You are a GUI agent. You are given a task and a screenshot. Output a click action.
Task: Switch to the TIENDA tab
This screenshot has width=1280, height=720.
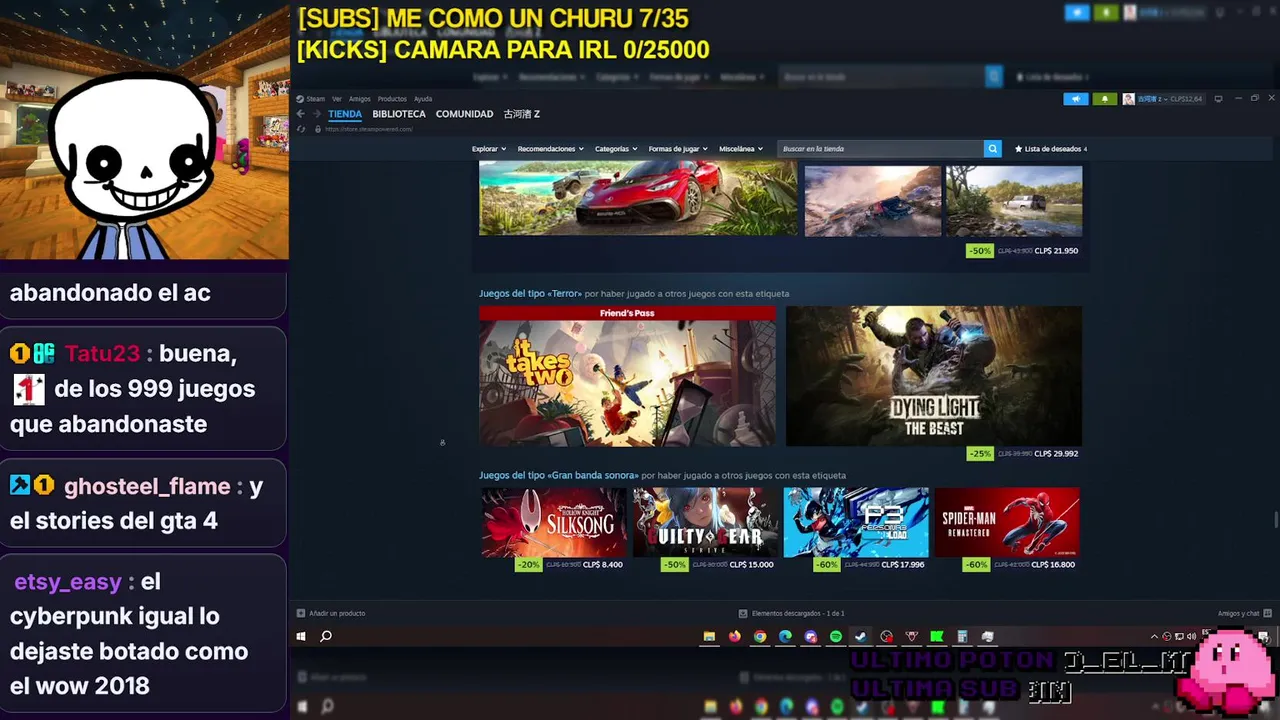[345, 114]
